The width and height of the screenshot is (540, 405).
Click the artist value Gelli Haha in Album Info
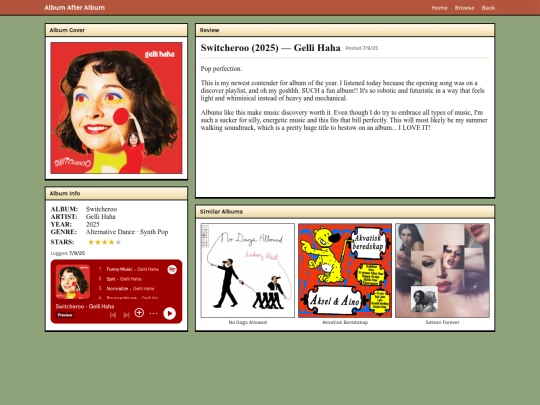click(101, 217)
